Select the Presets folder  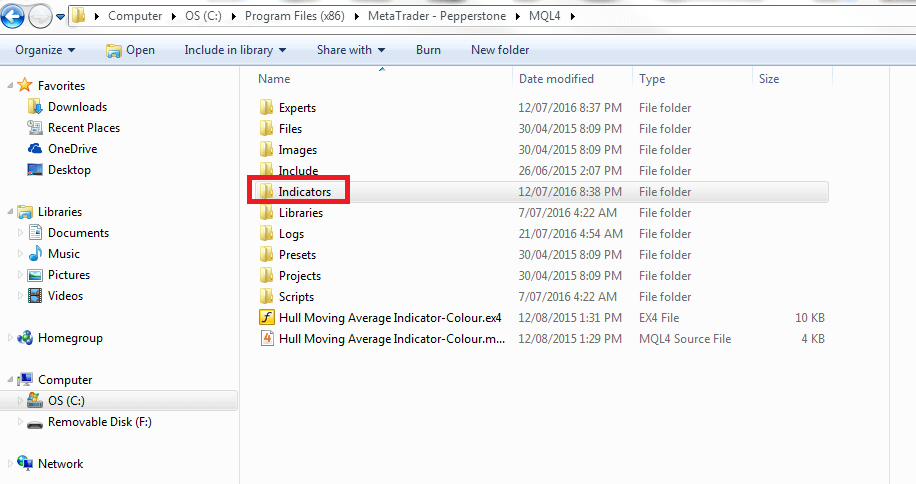(297, 255)
